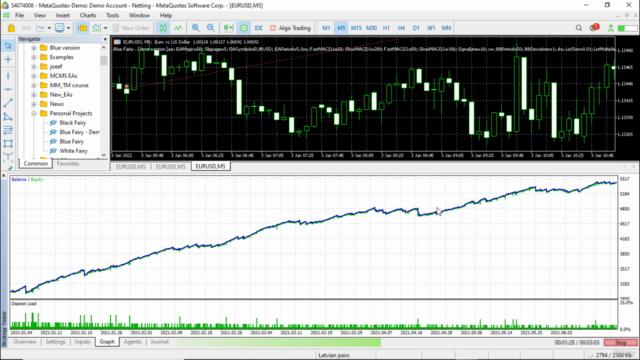Click the chart type line icon

pyautogui.click(x=40, y=28)
